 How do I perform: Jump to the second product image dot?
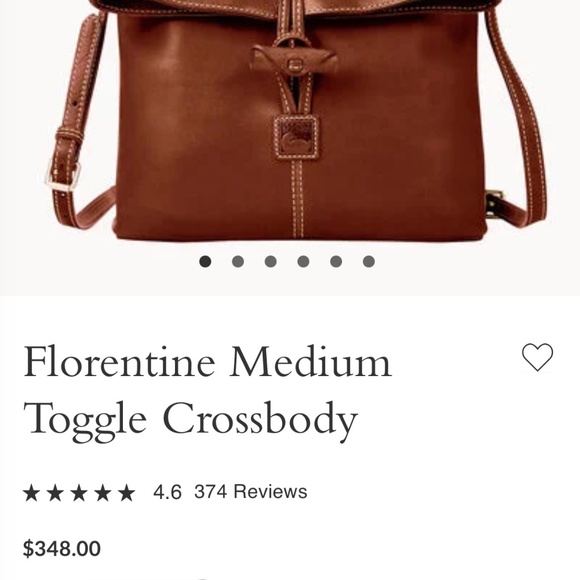coord(238,262)
